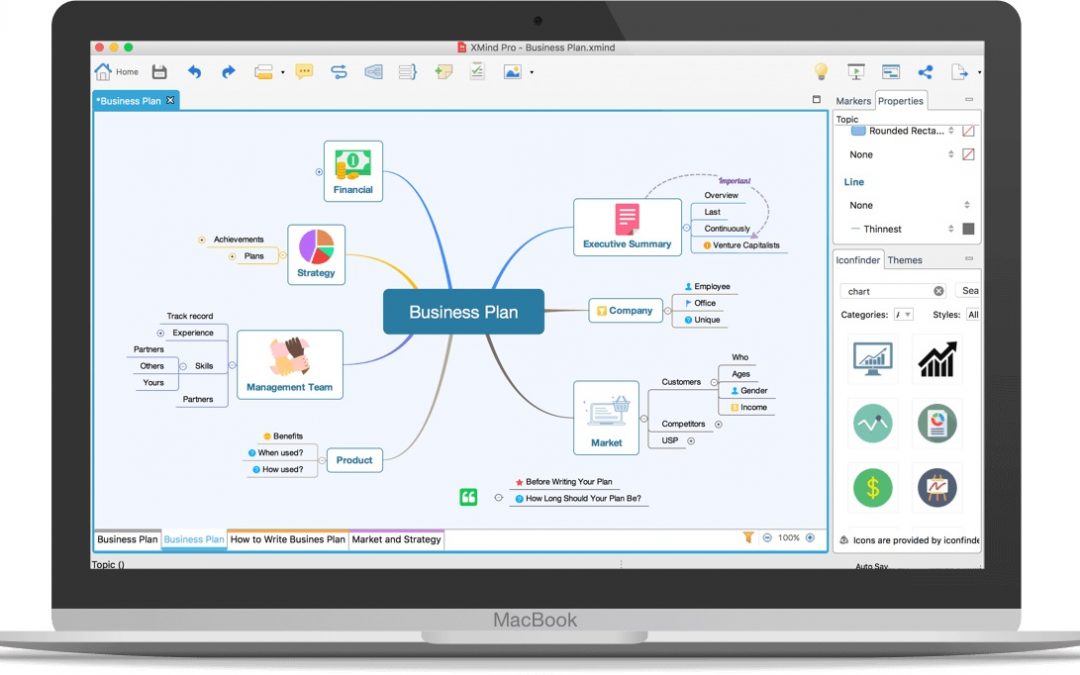Open the Market and Strategy sheet
1080x675 pixels.
(396, 539)
